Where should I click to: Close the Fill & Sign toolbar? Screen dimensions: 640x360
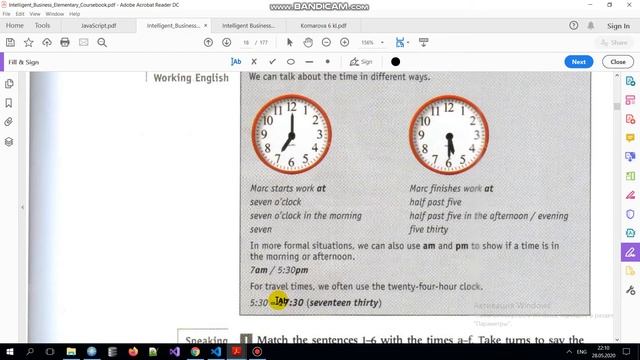[618, 62]
